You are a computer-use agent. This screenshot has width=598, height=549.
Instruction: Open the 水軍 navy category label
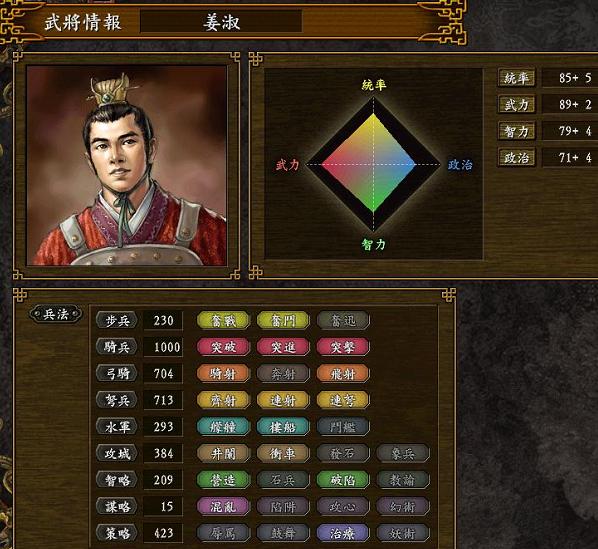117,427
